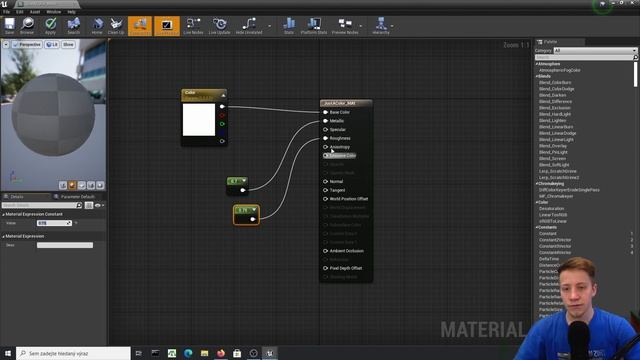This screenshot has height=360, width=640.
Task: Save the material with the Save icon
Action: click(x=9, y=26)
